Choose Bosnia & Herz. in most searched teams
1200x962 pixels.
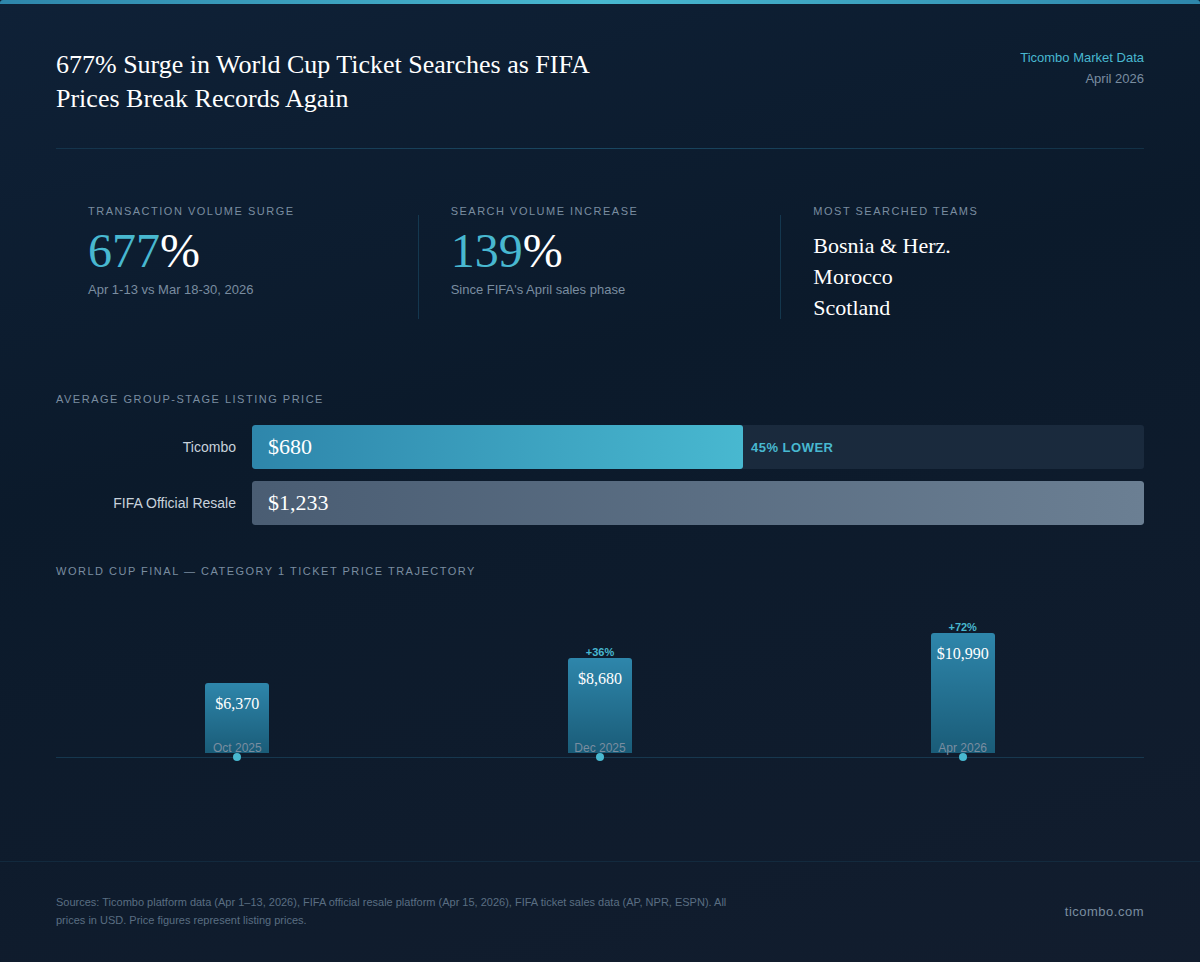(881, 246)
